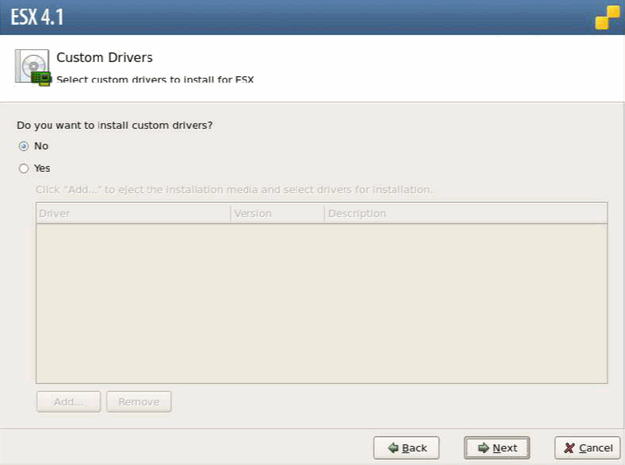
Task: Click the VMware logo in the header
Action: tap(607, 17)
